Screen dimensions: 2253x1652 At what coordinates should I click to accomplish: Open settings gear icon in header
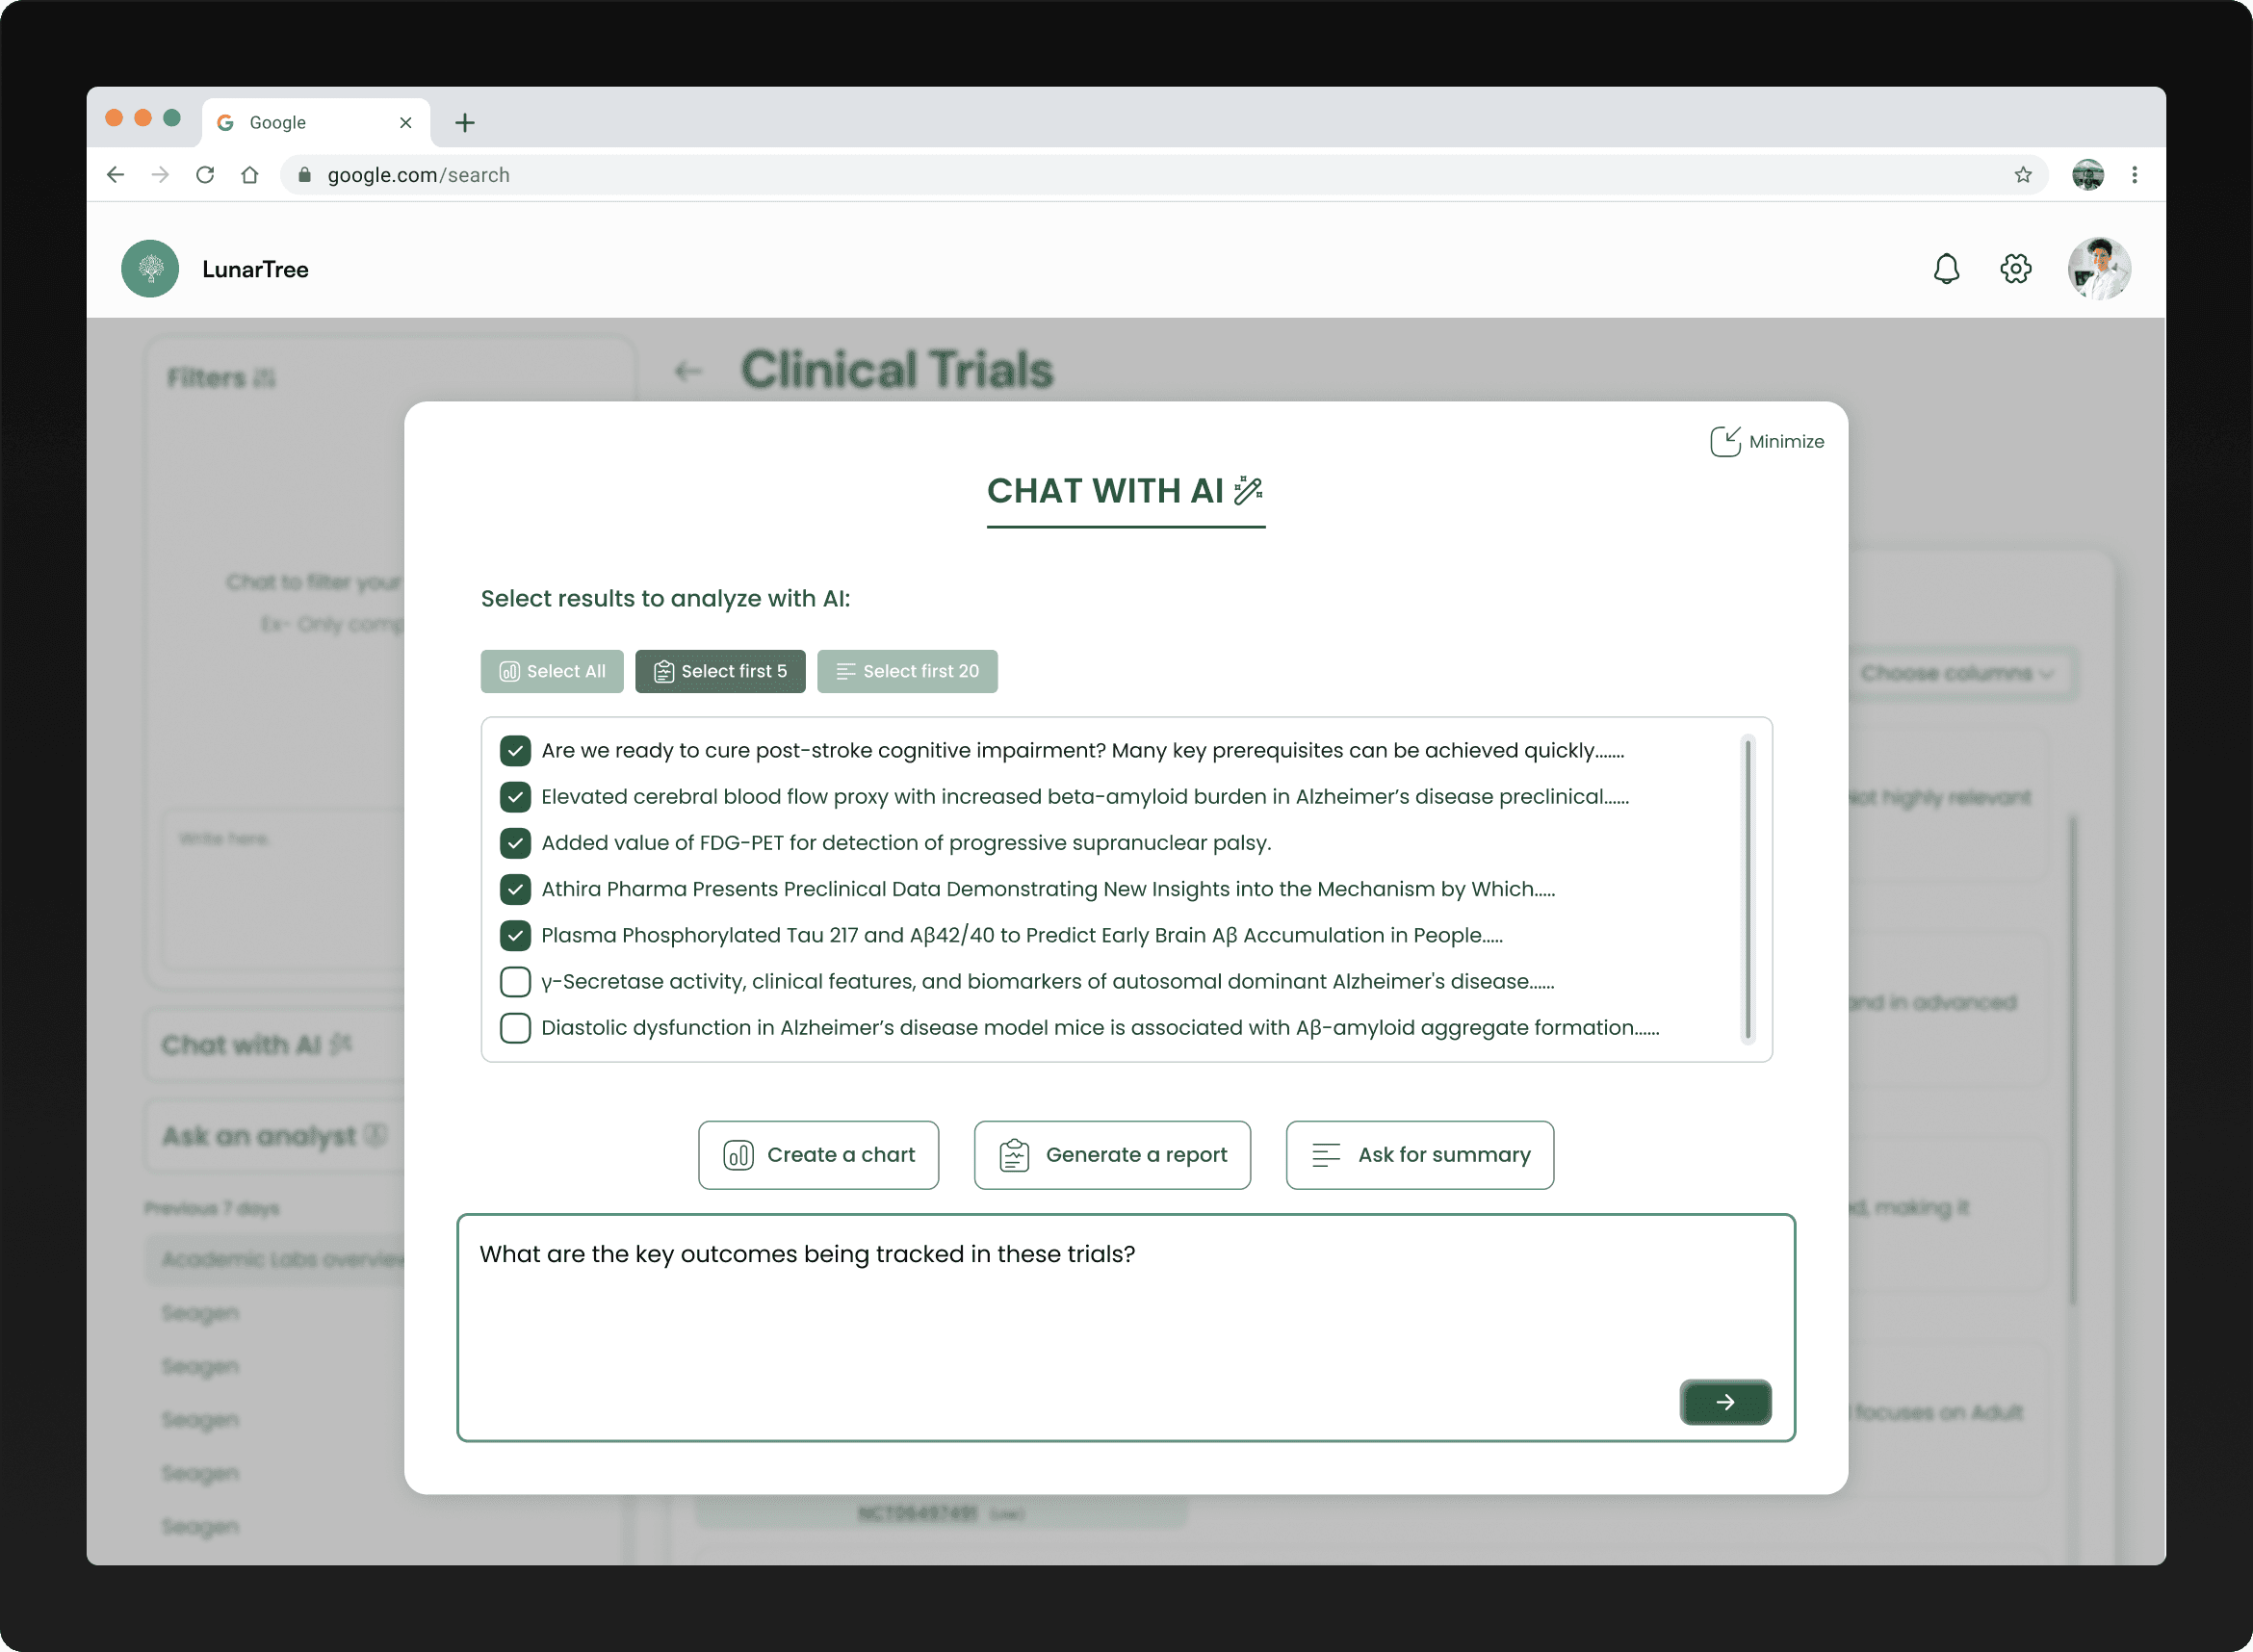(x=2015, y=269)
